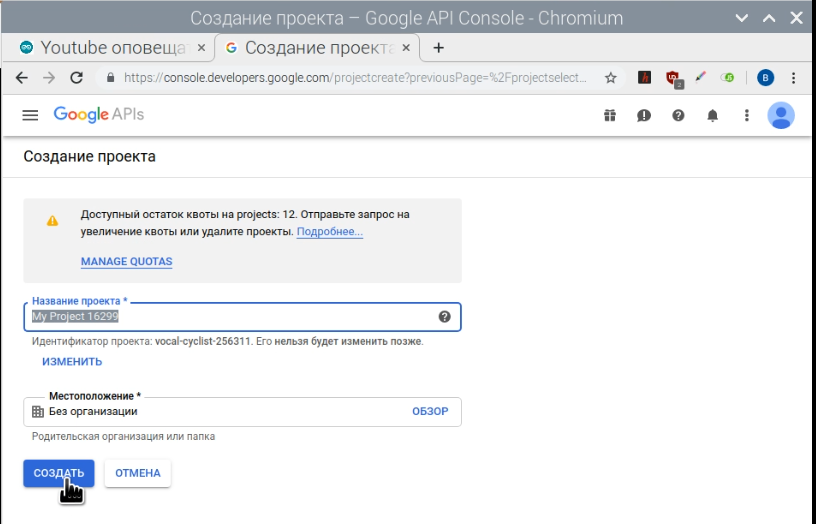Reload the current page
The image size is (816, 524).
(x=76, y=78)
